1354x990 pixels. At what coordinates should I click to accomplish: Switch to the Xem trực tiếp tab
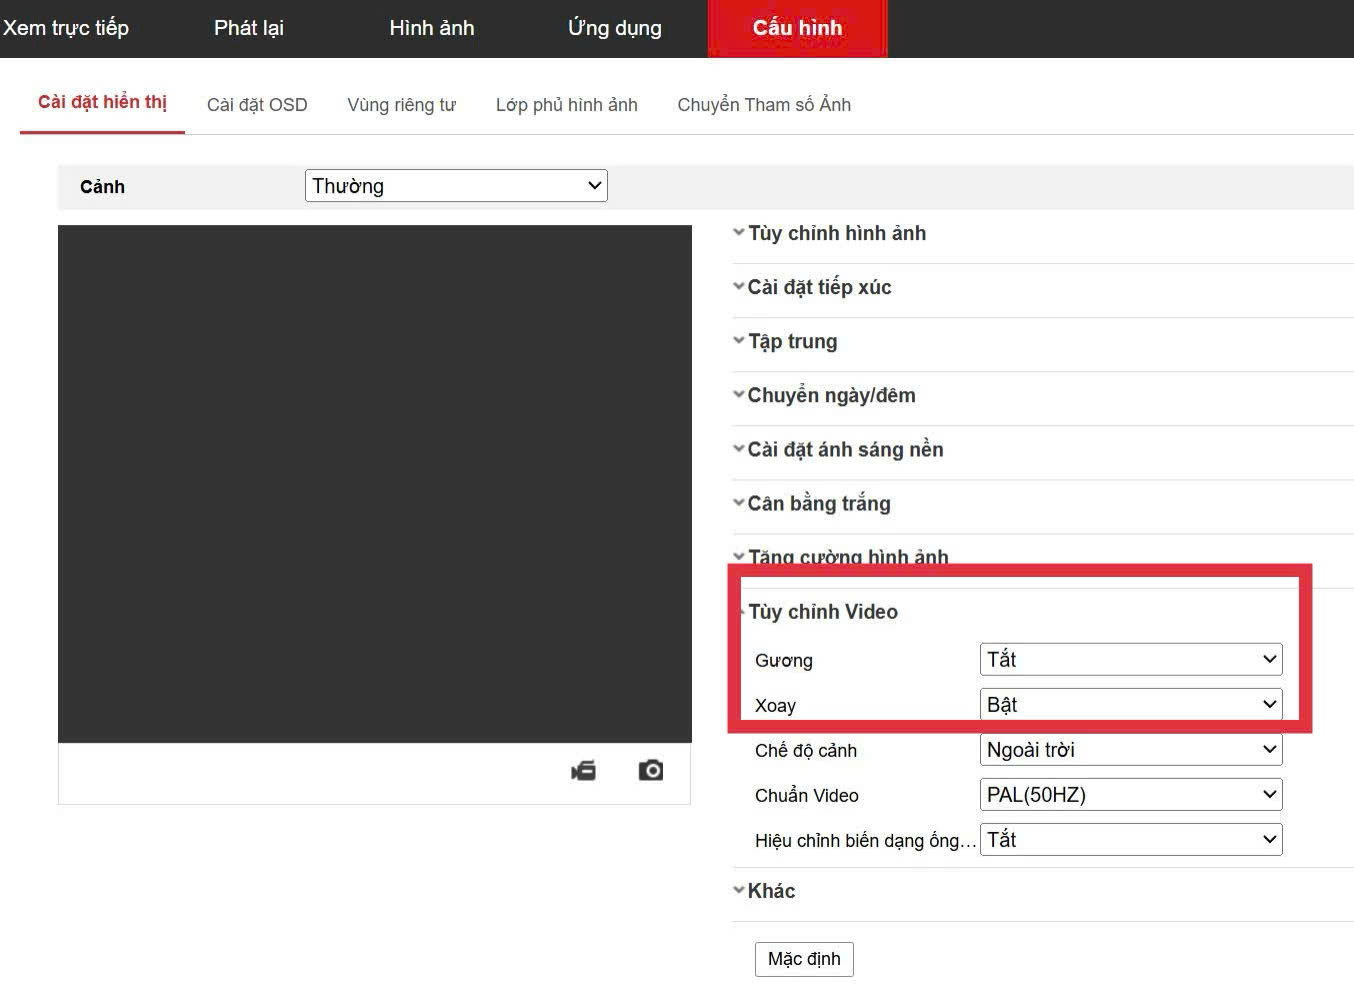pyautogui.click(x=66, y=28)
